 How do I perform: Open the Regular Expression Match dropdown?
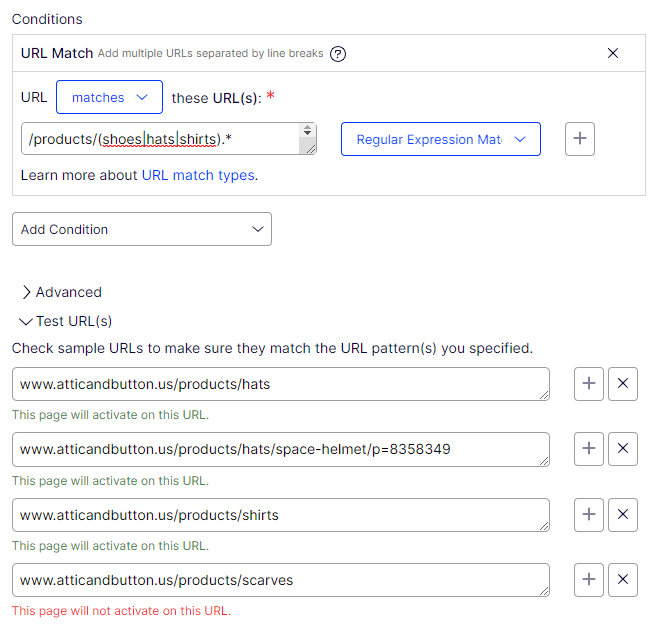(440, 139)
